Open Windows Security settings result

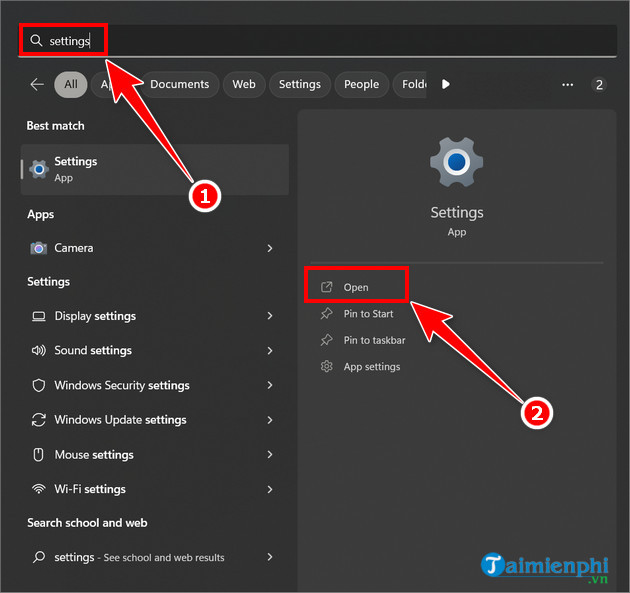click(x=155, y=385)
